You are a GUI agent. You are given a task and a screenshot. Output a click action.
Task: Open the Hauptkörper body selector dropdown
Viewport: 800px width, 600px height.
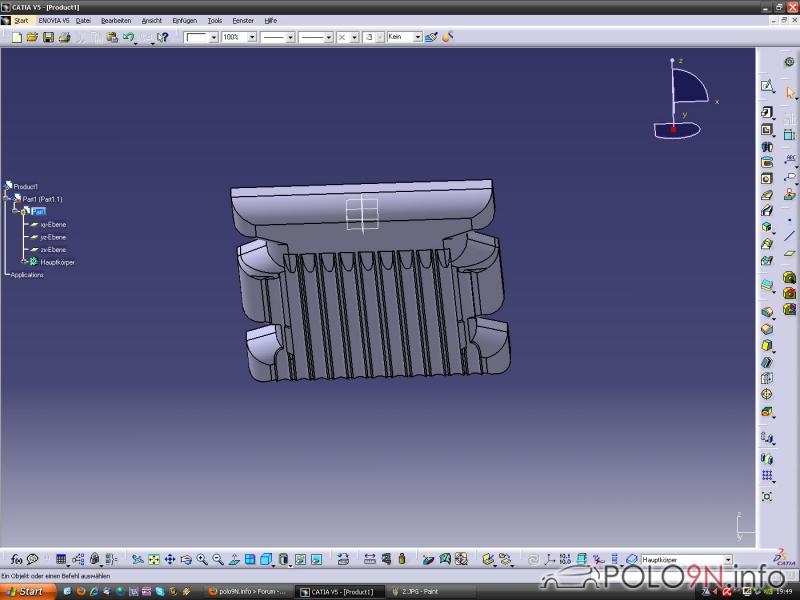click(728, 559)
